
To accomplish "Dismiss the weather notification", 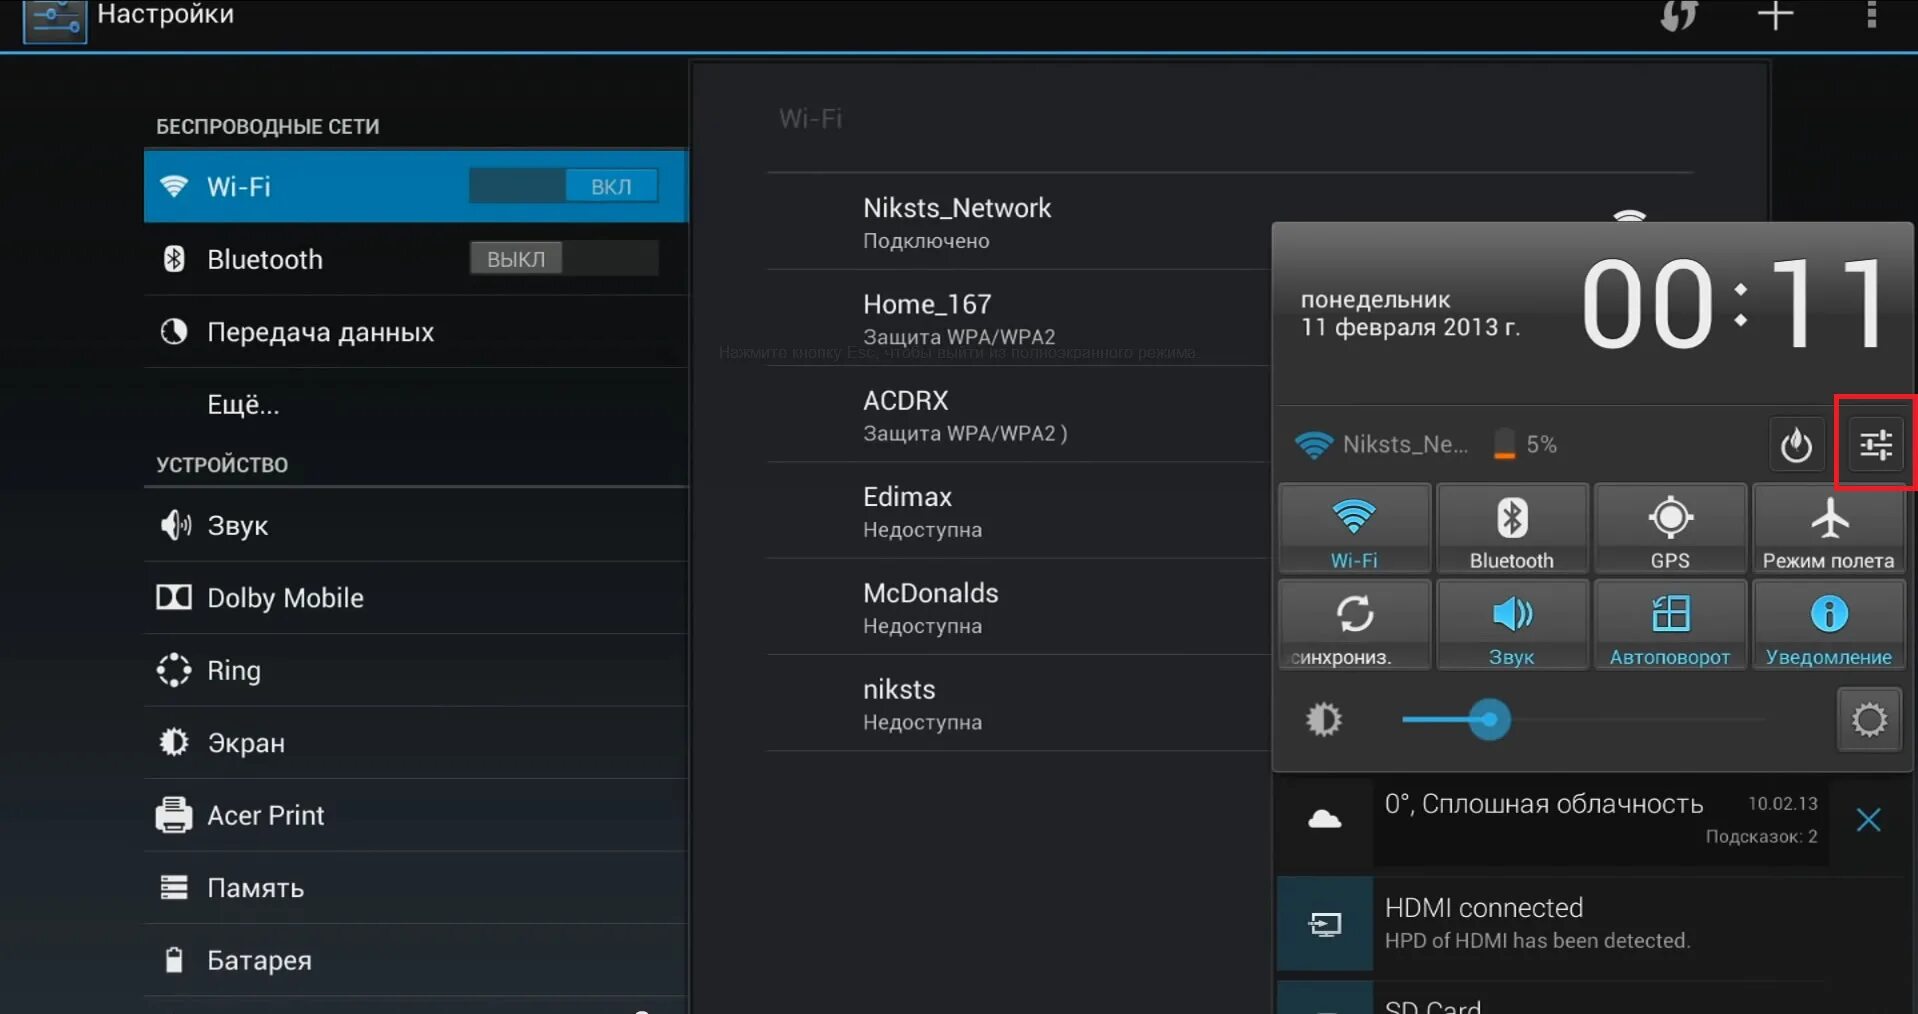I will coord(1868,820).
